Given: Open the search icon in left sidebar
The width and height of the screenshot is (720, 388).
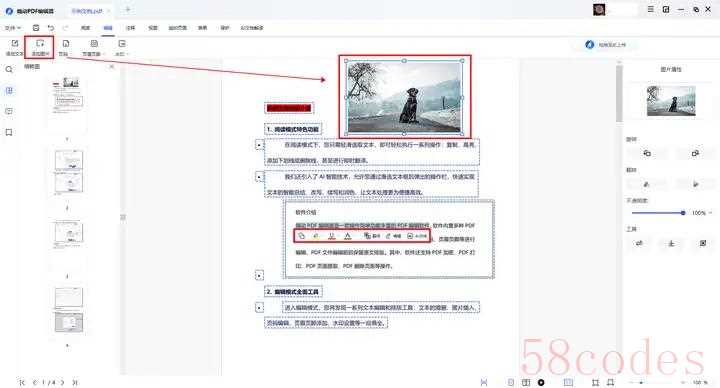Looking at the screenshot, I should [9, 70].
